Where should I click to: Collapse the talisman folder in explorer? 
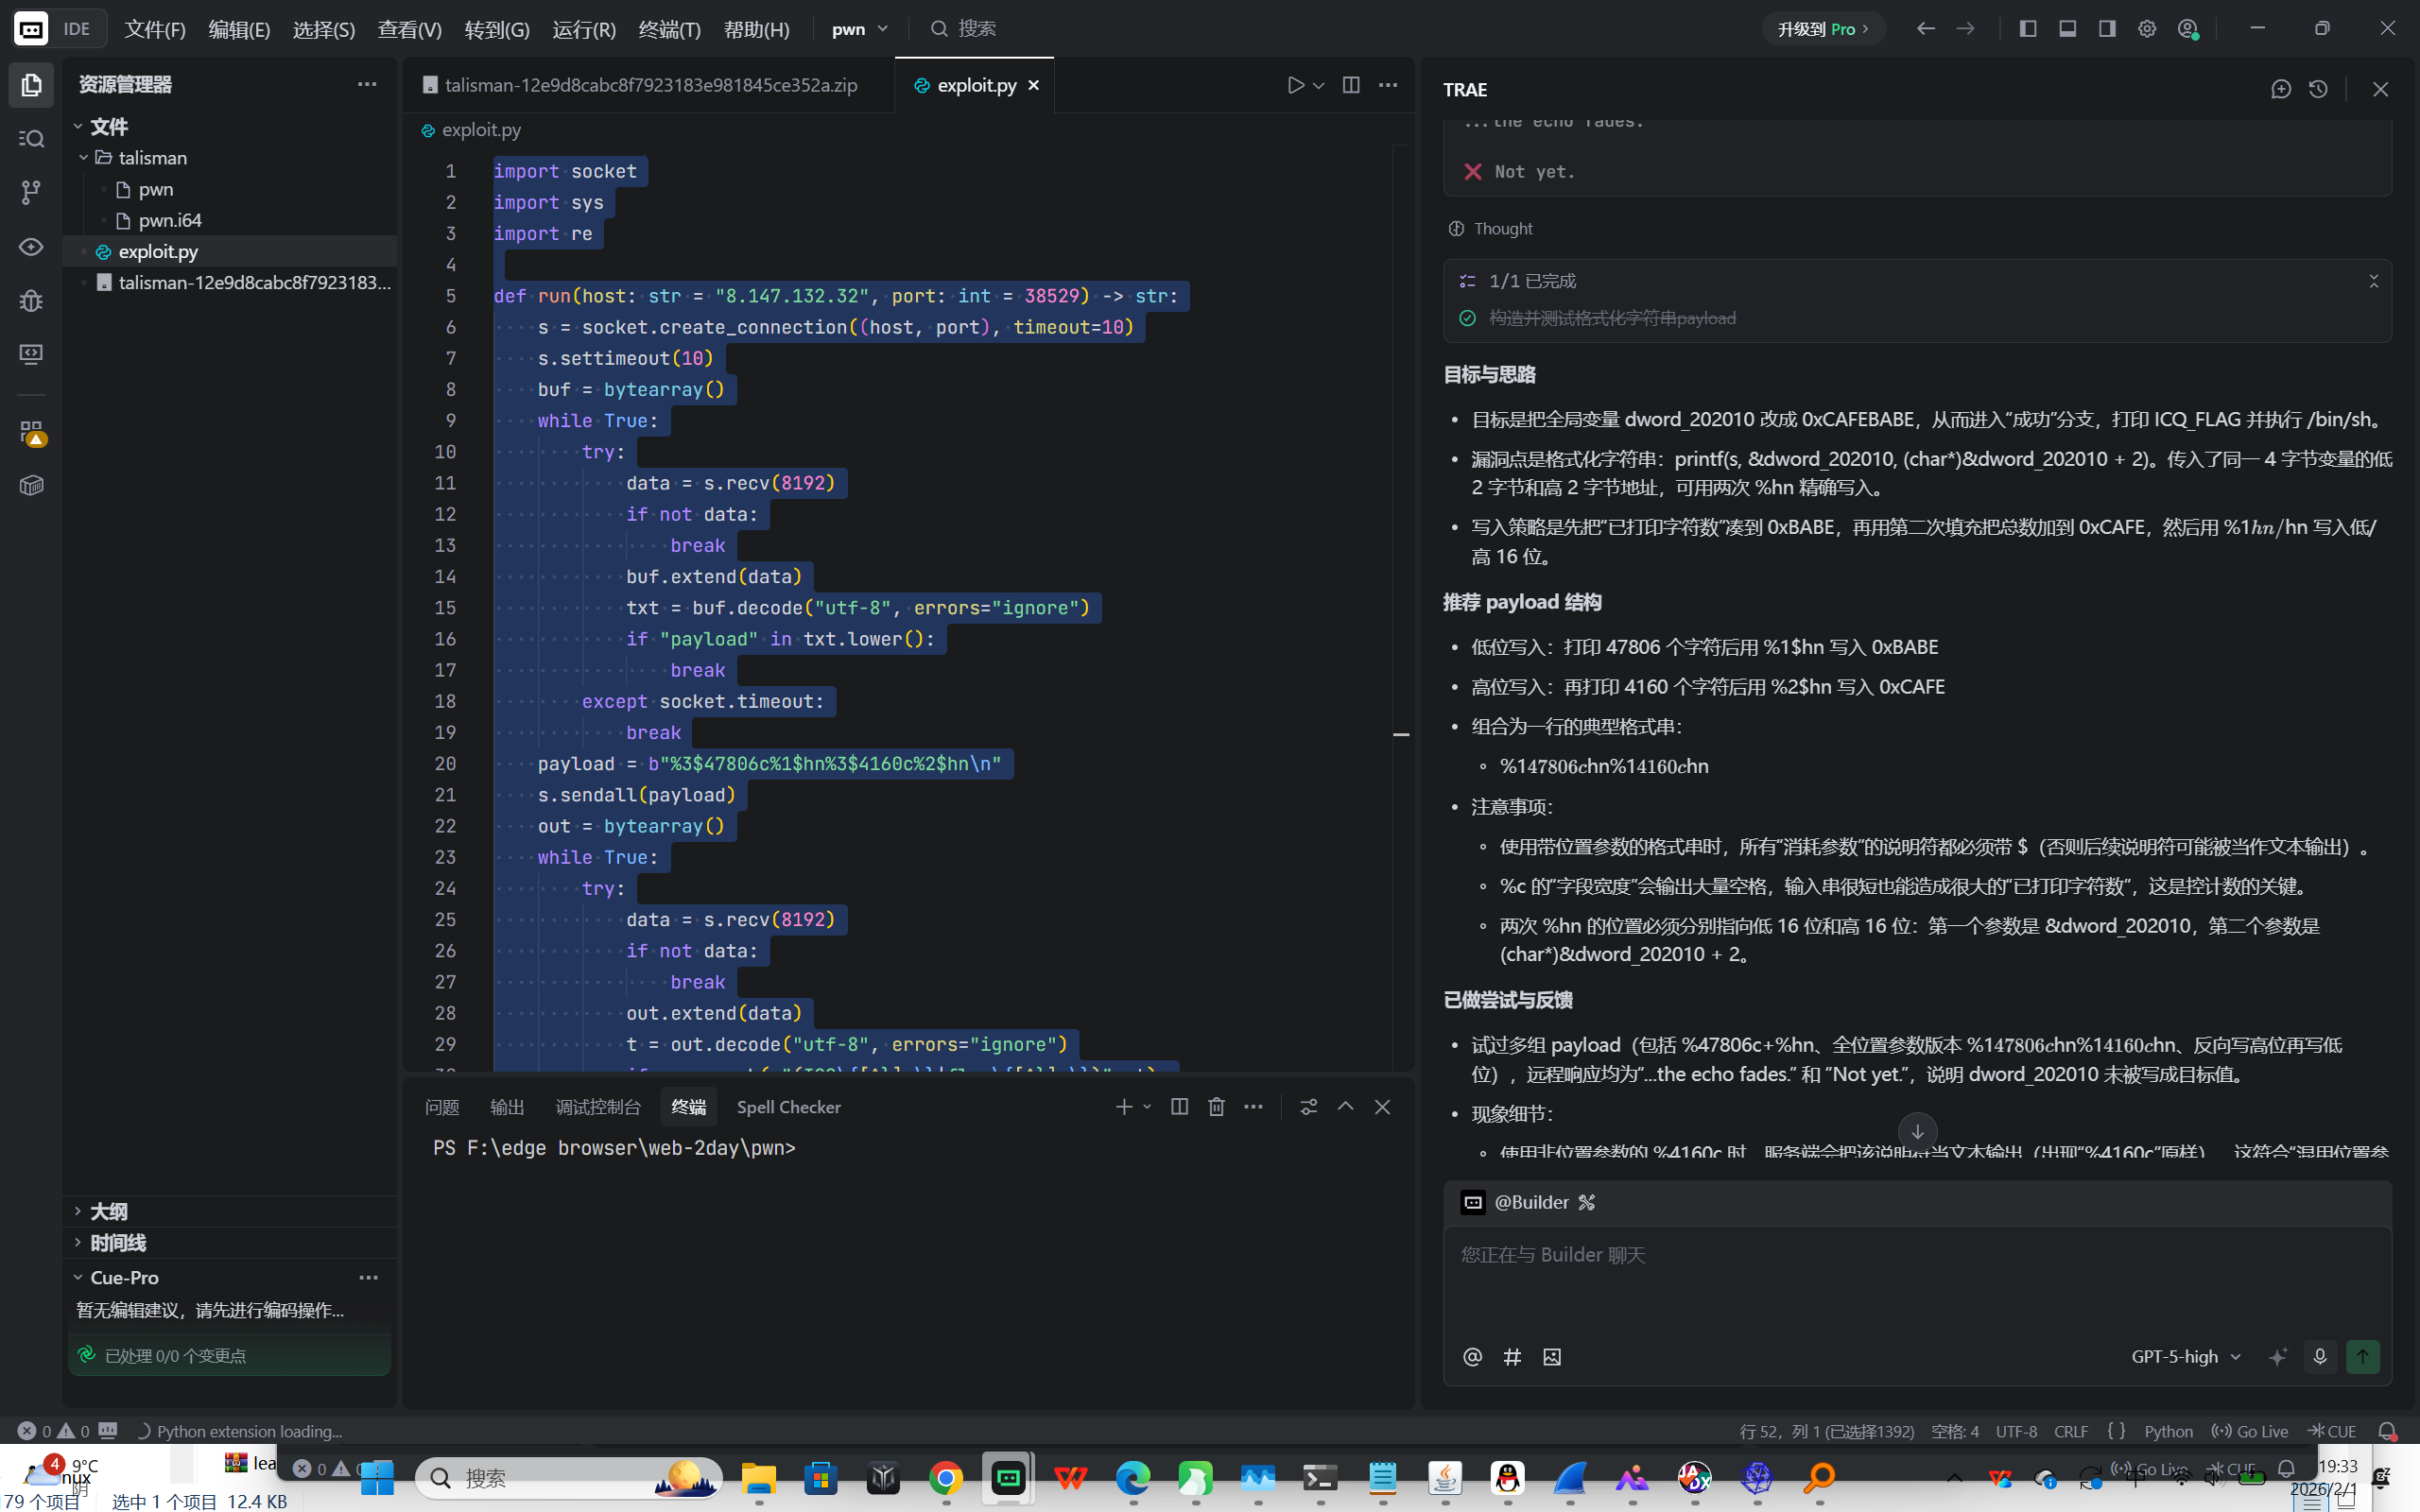[x=84, y=158]
